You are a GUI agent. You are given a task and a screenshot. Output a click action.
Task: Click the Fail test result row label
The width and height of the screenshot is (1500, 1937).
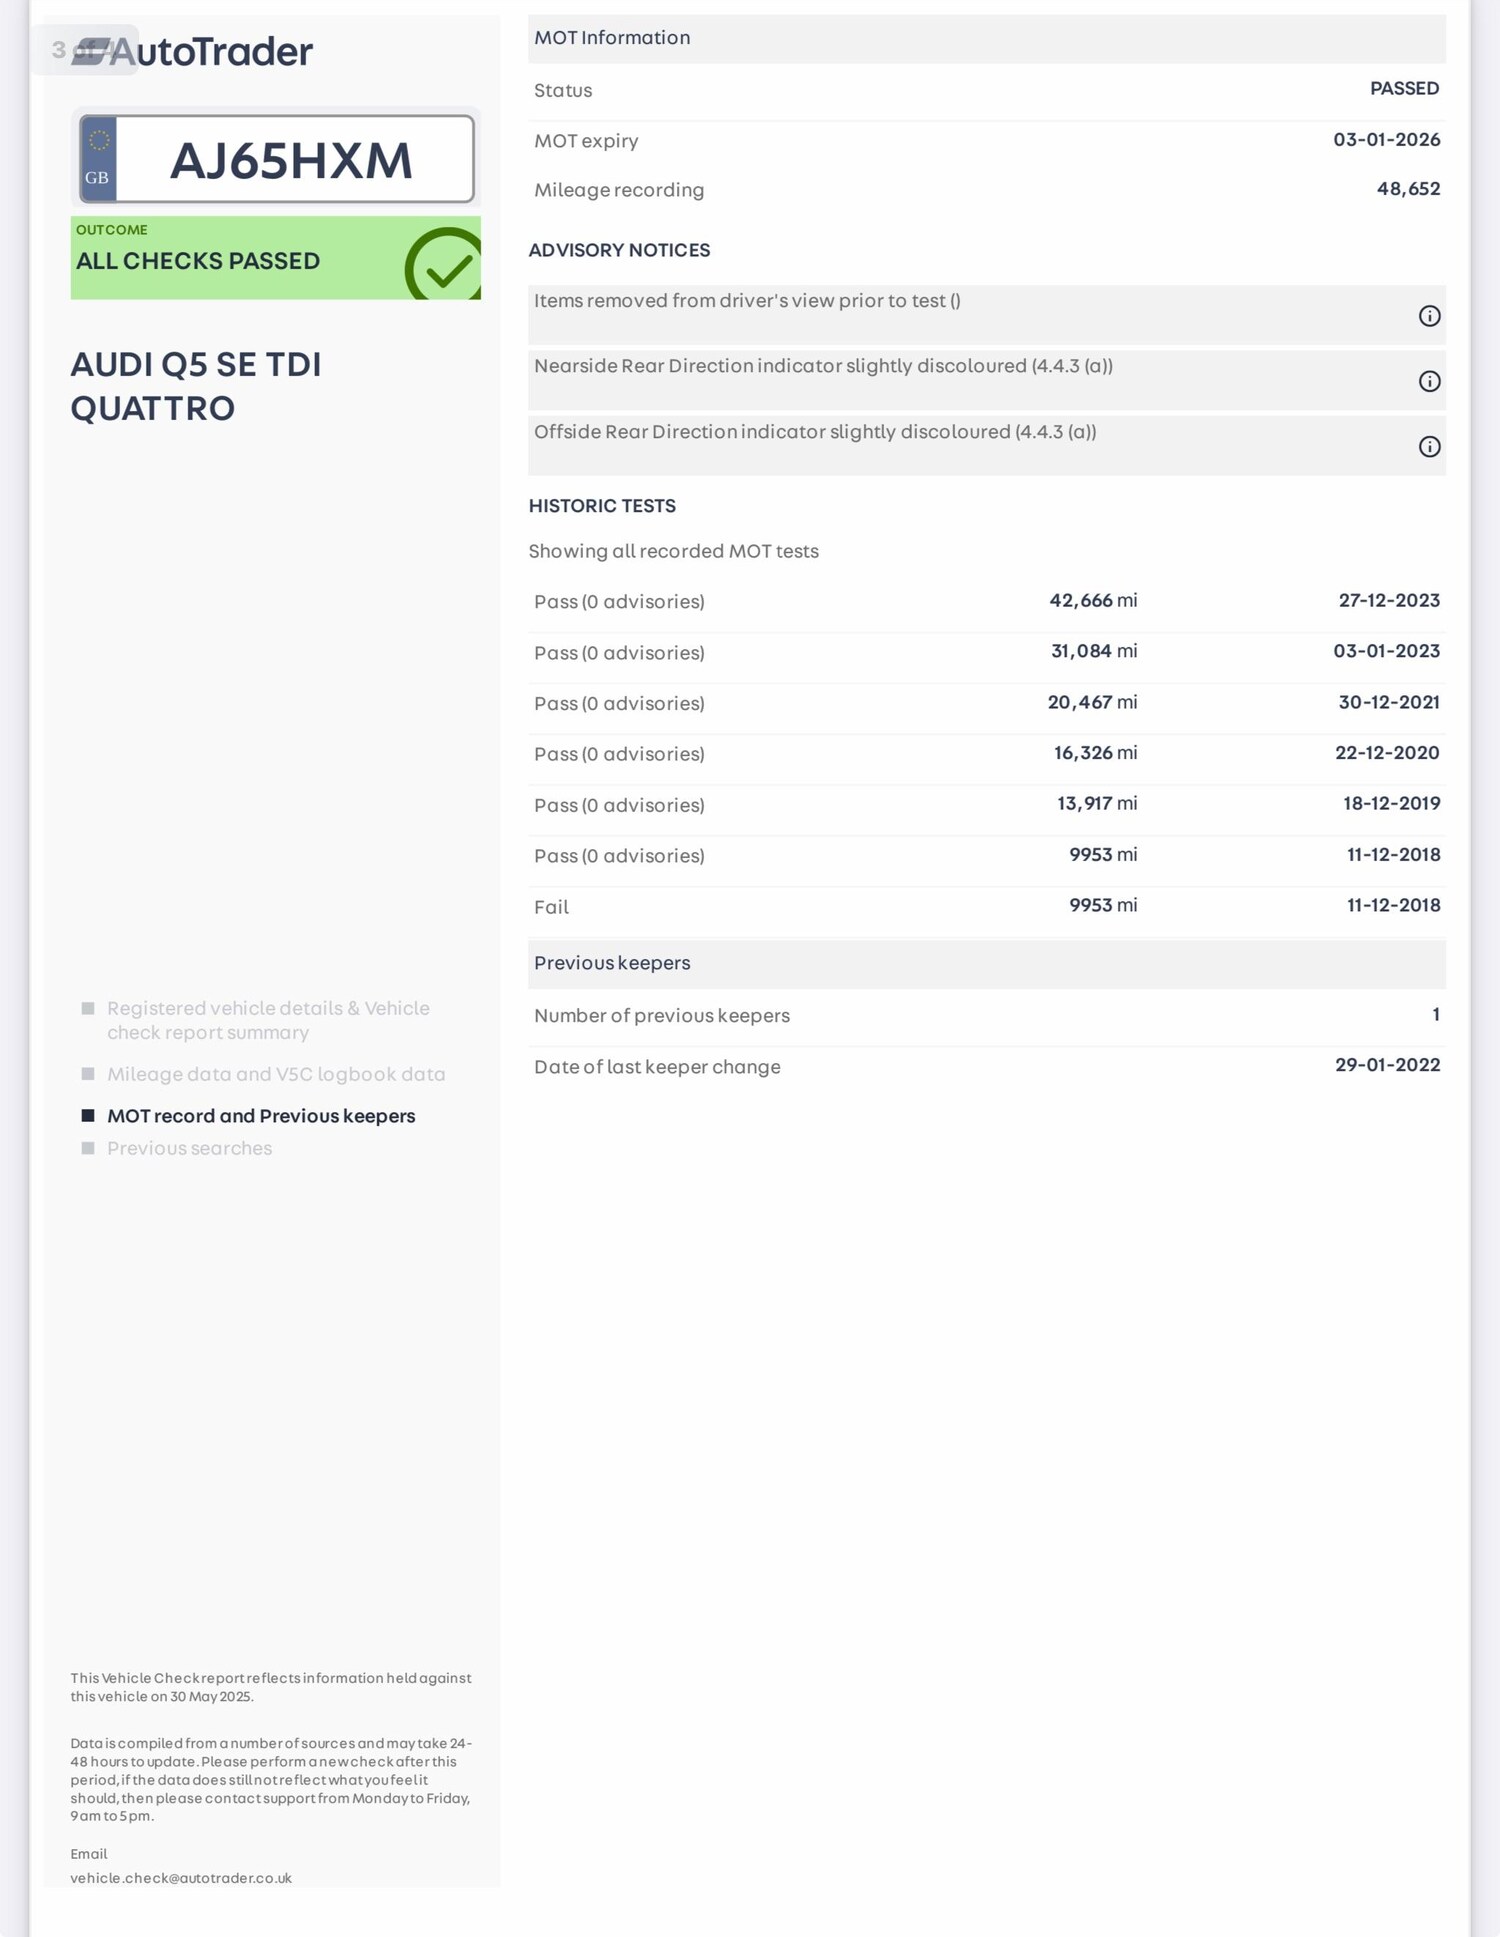click(551, 907)
